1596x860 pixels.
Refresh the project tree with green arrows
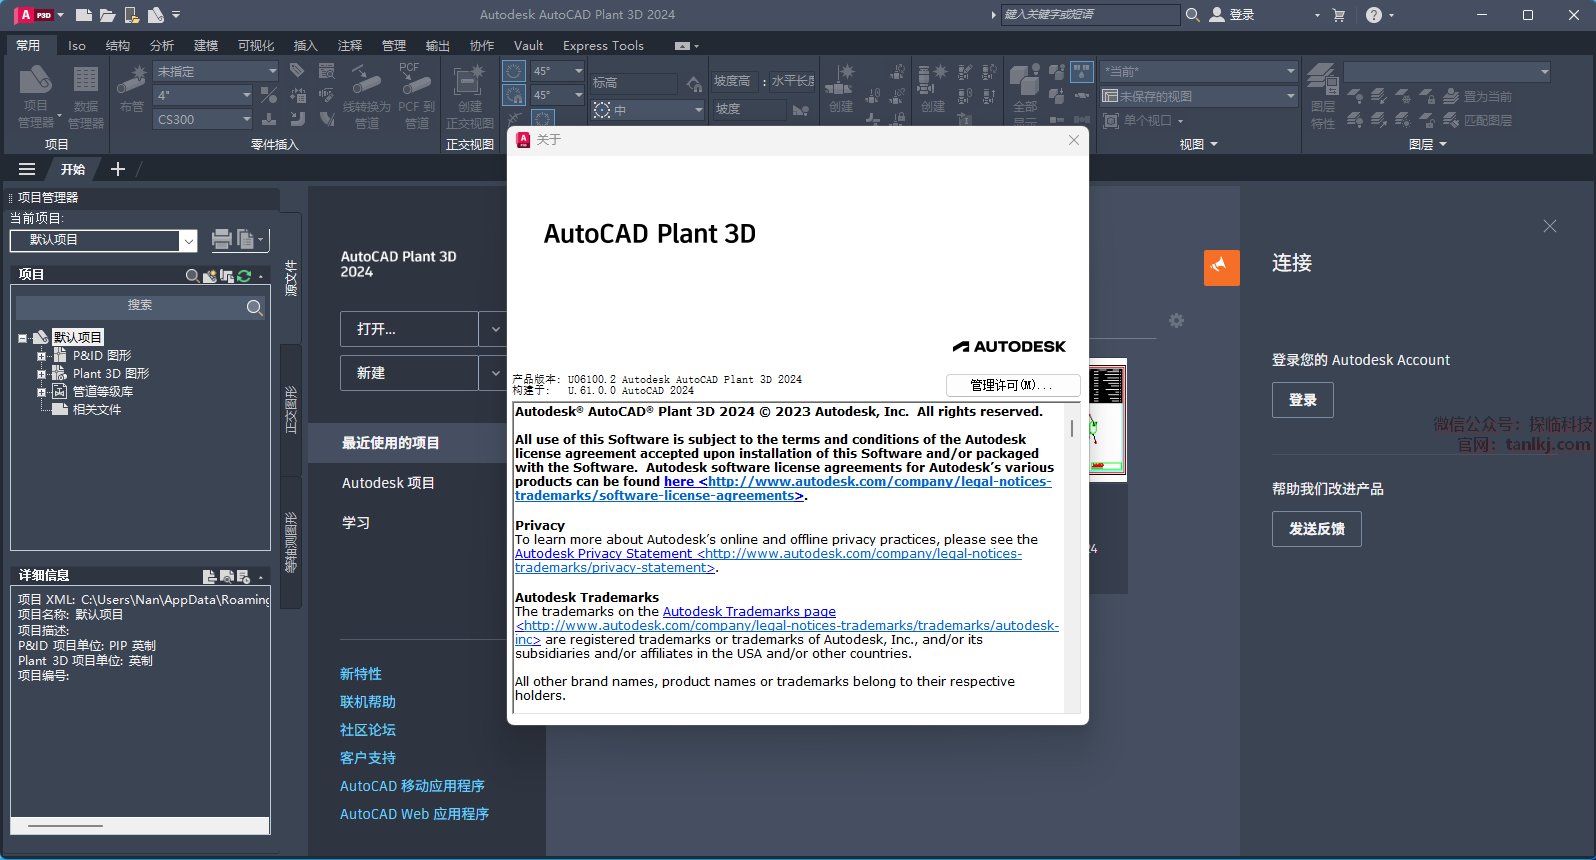244,276
